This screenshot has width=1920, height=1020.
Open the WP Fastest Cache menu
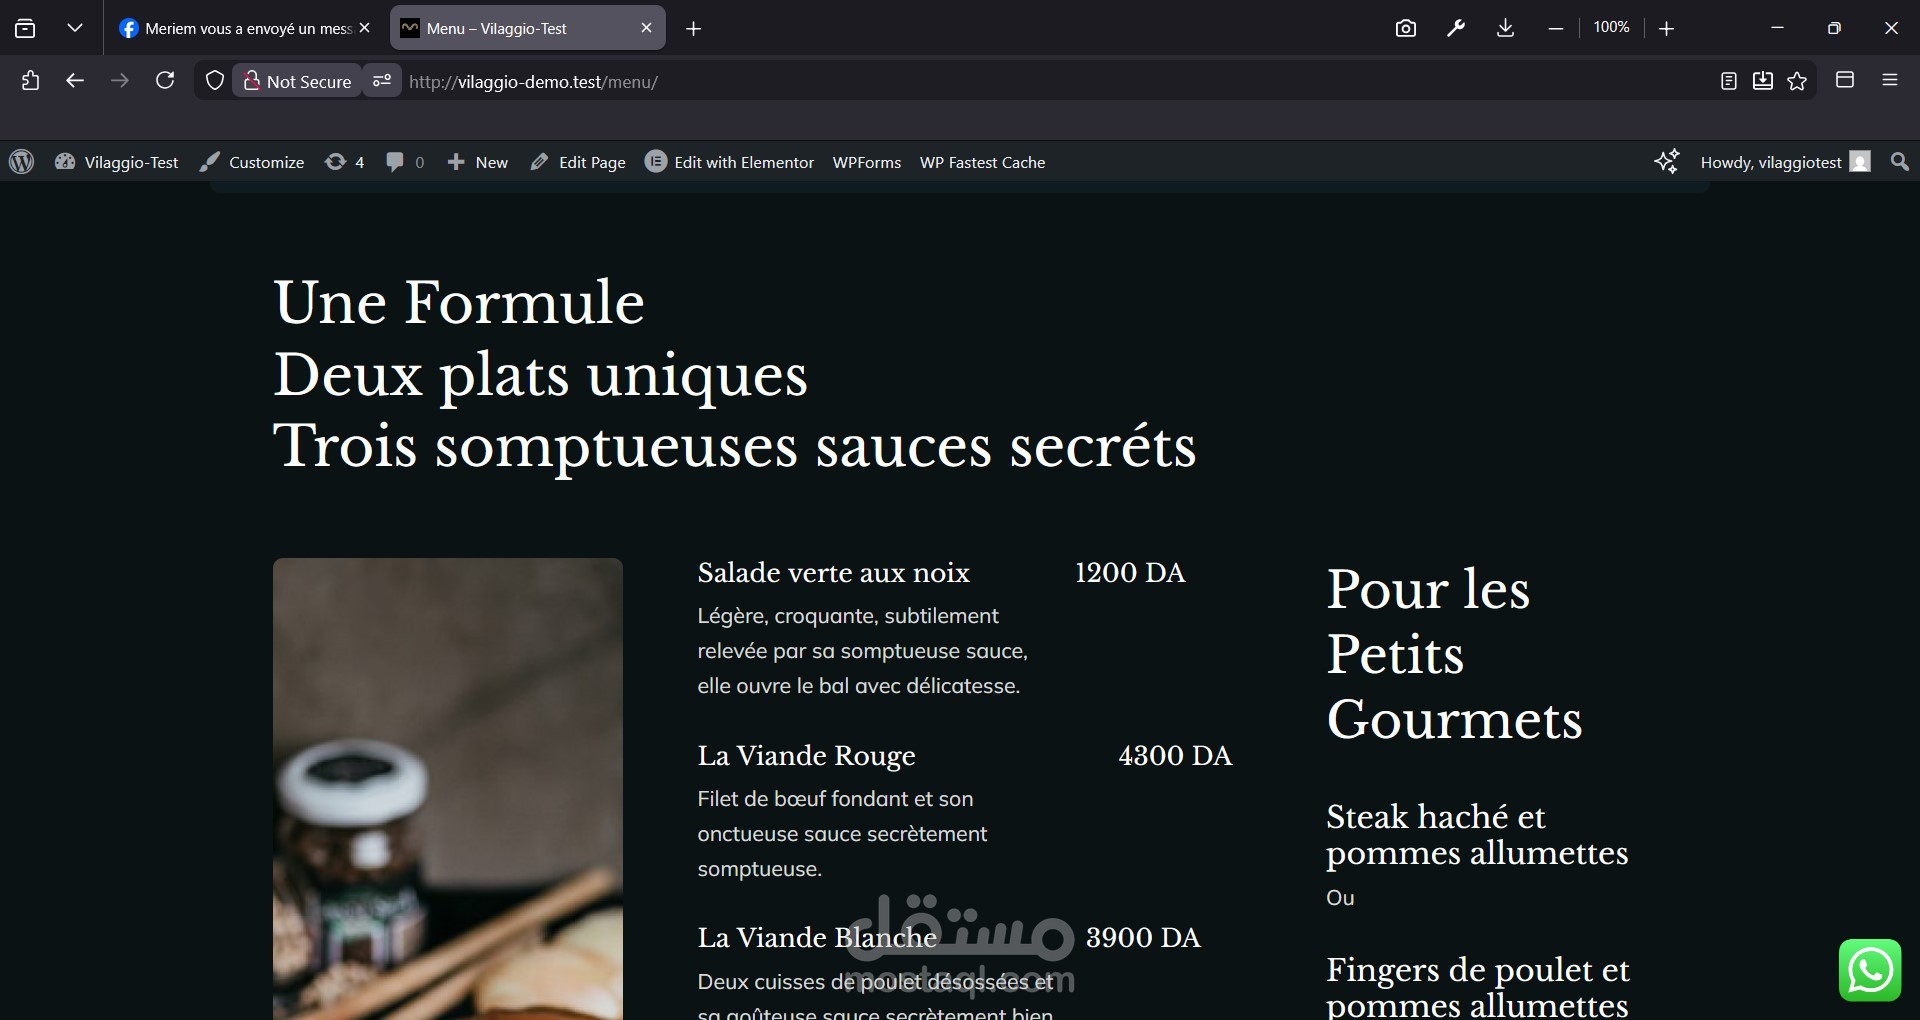click(982, 162)
